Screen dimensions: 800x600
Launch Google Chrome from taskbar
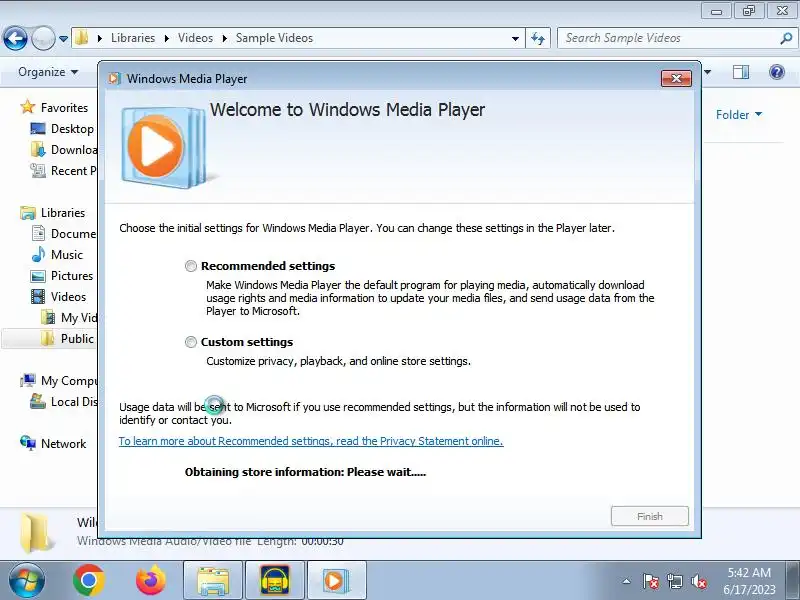[89, 580]
